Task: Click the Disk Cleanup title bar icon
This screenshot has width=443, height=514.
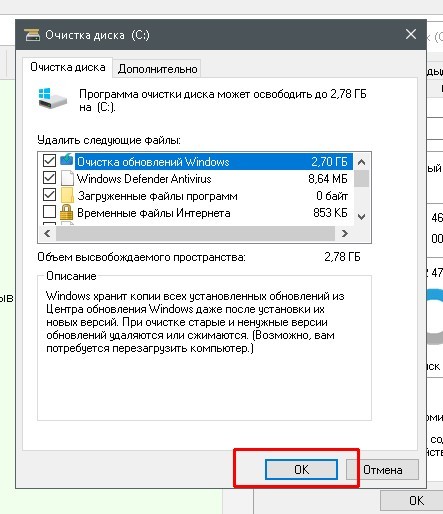Action: coord(32,35)
